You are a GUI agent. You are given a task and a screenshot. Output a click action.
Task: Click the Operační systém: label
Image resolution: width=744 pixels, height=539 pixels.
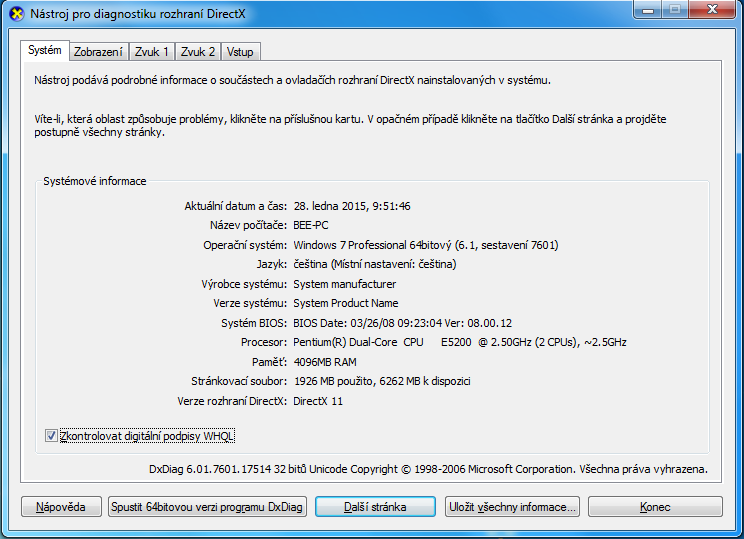(x=245, y=245)
